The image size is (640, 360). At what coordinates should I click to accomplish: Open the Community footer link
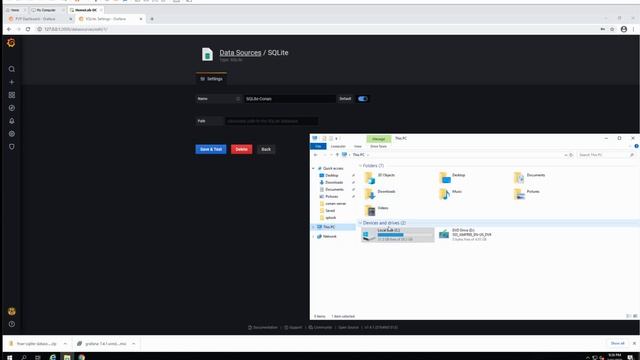[320, 327]
